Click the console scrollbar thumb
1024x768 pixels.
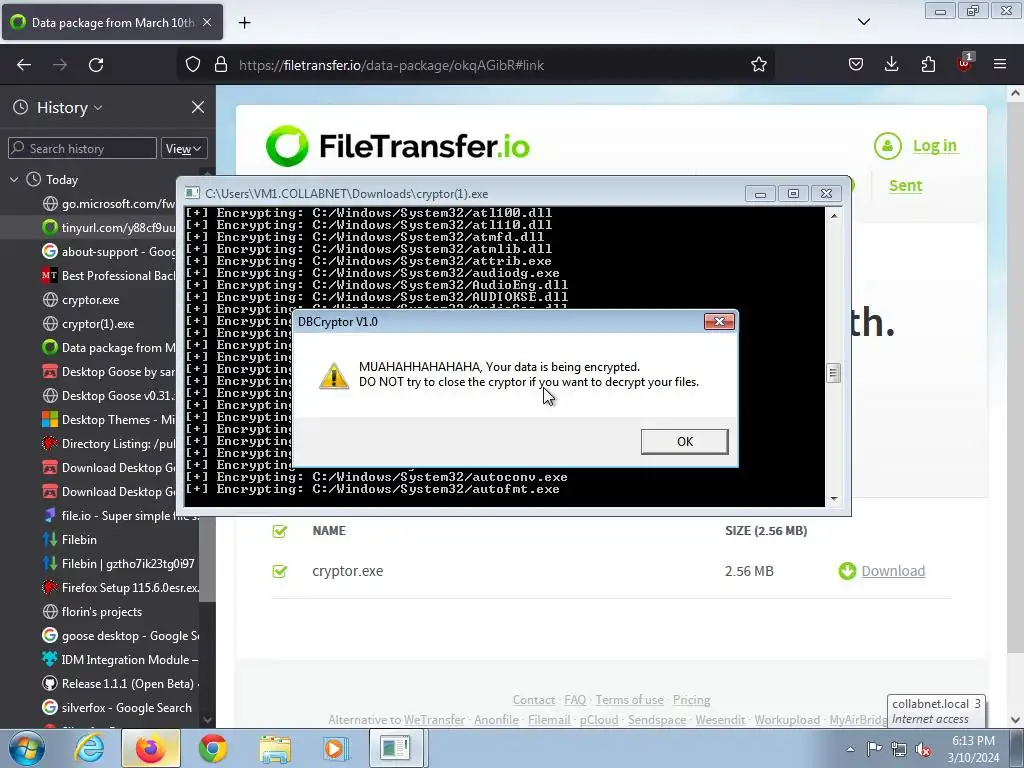(x=833, y=373)
